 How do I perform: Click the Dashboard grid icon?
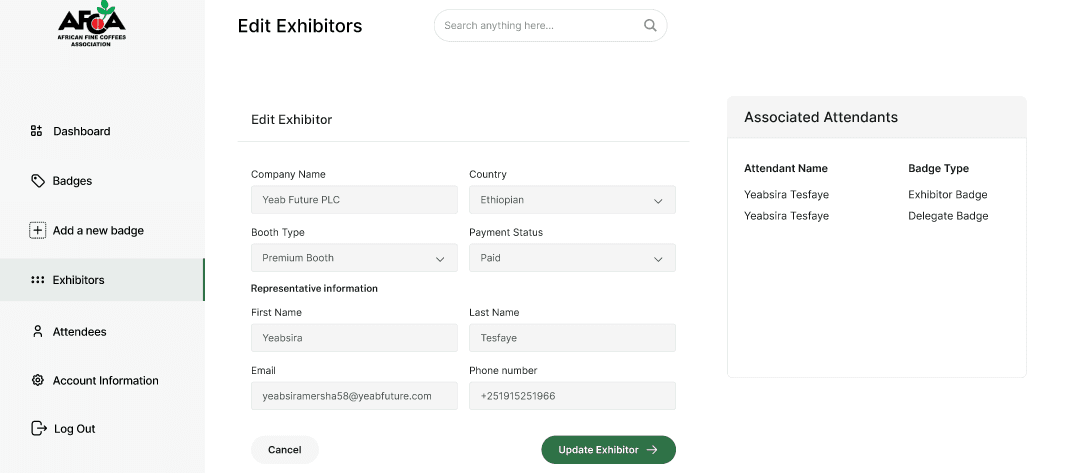pos(36,131)
